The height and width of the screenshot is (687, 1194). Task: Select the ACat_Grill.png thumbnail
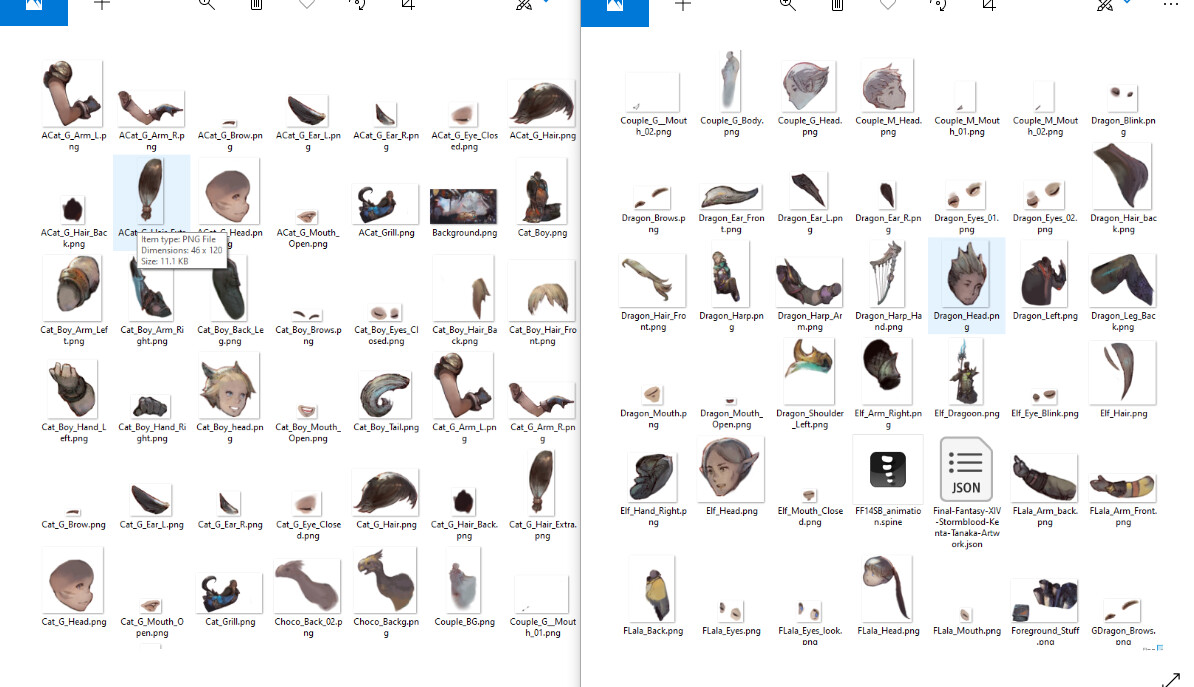pyautogui.click(x=386, y=205)
